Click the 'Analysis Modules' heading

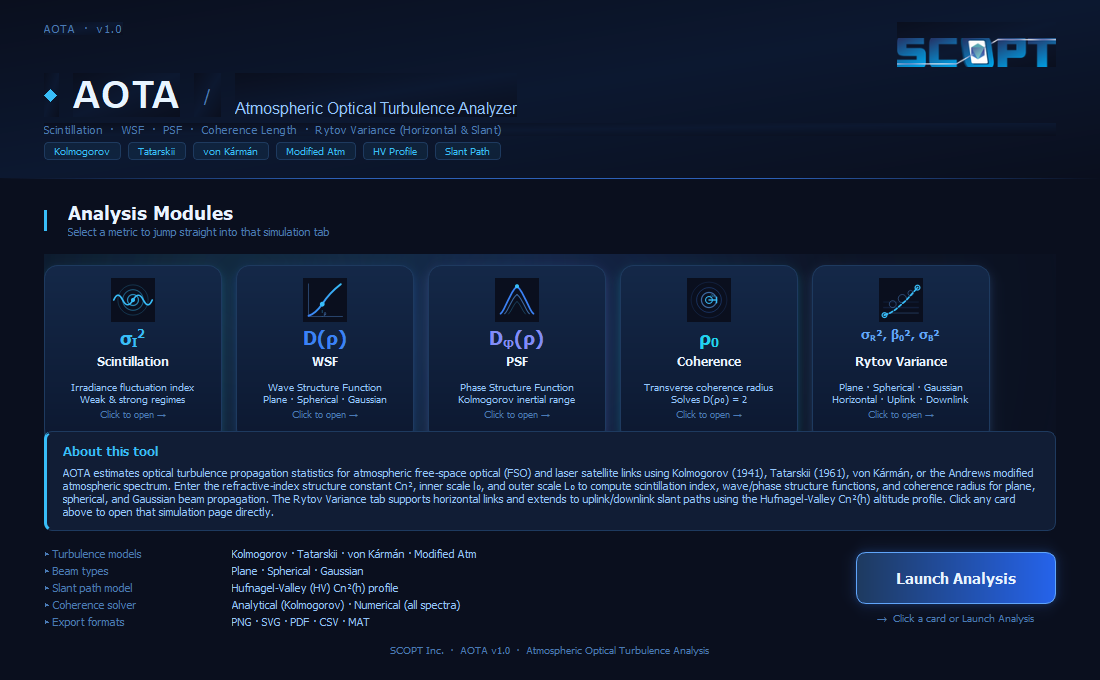coord(150,213)
